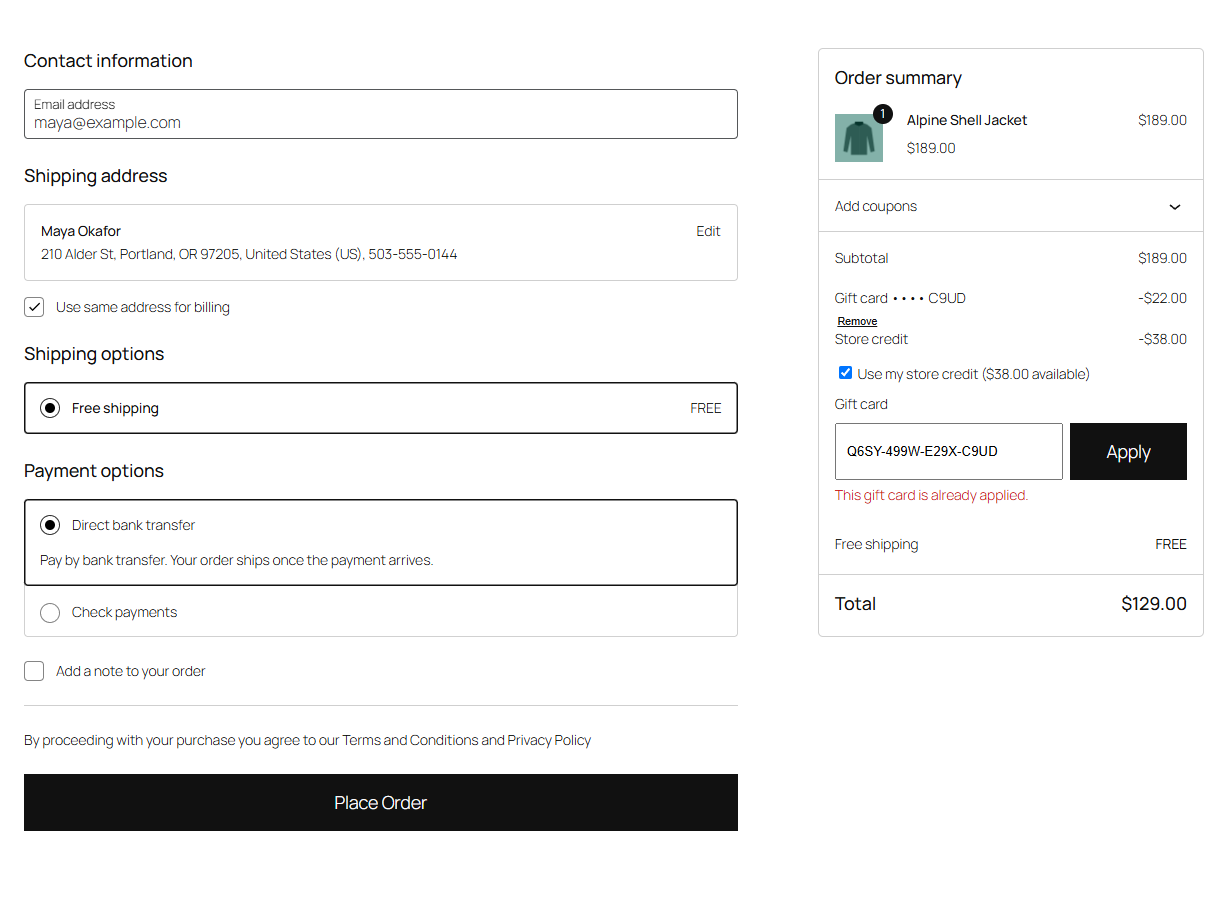Choose the Check payments radio option
1228x907 pixels.
click(50, 613)
